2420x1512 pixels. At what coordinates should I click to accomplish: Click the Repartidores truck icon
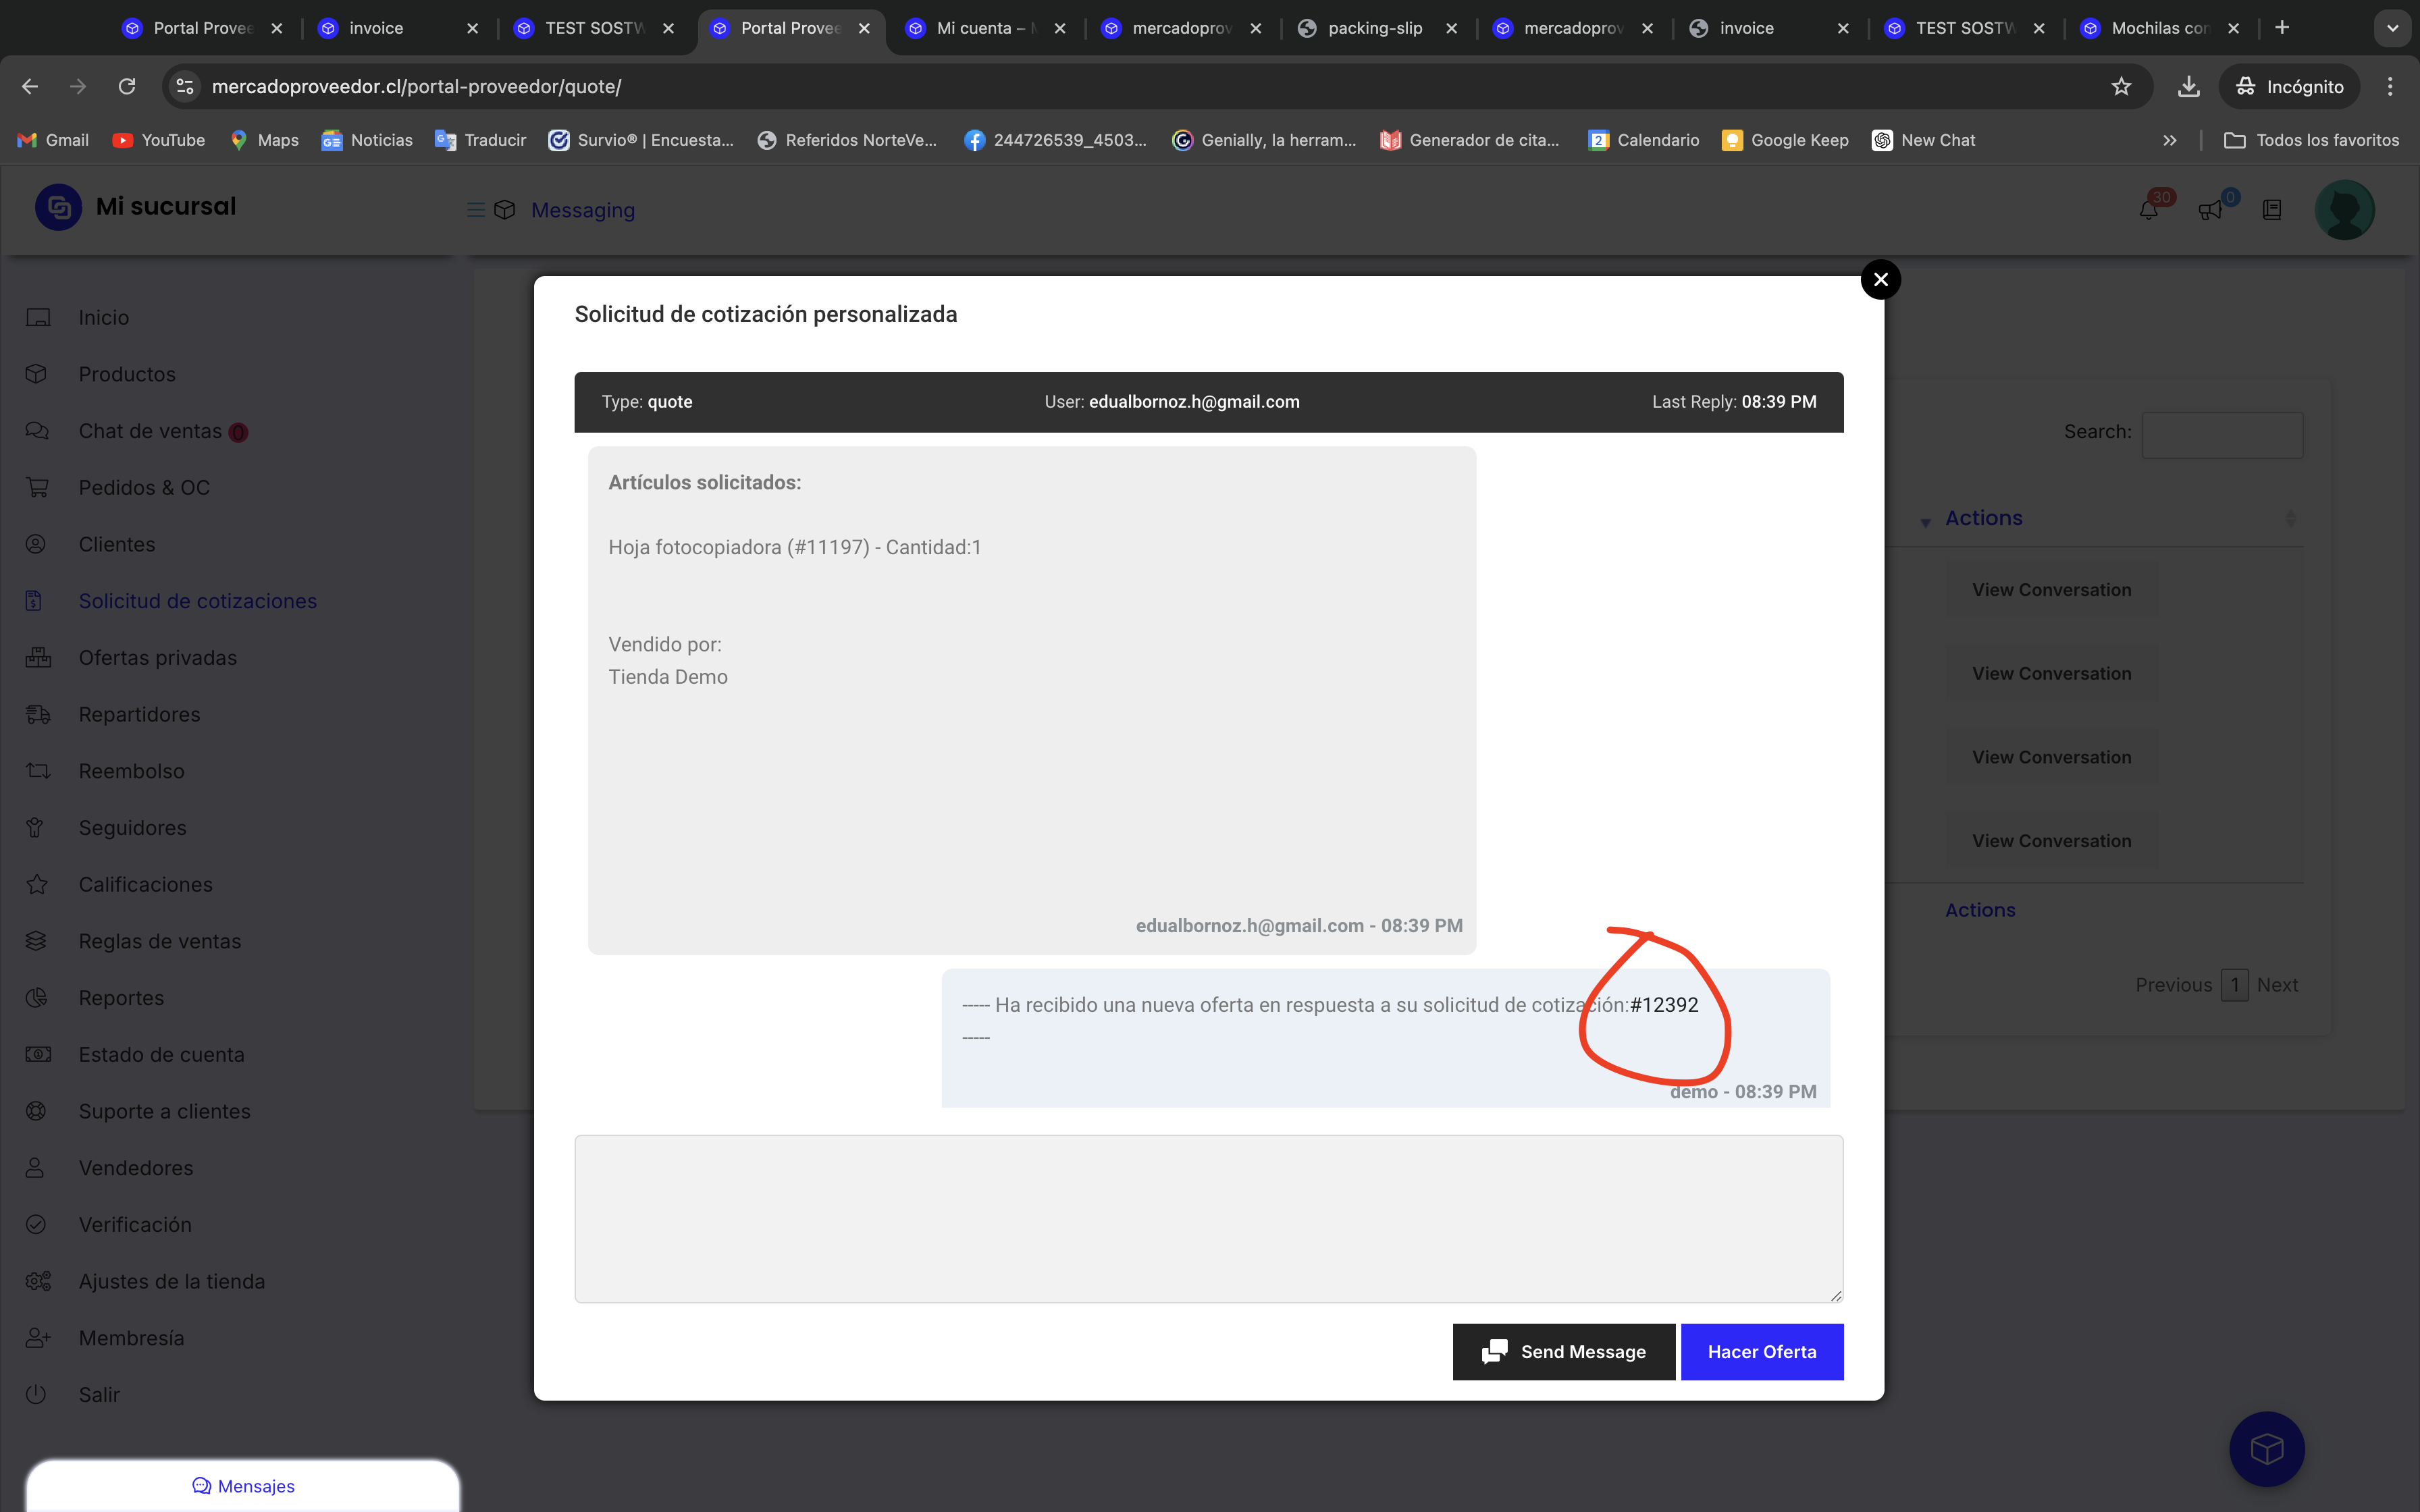point(38,714)
